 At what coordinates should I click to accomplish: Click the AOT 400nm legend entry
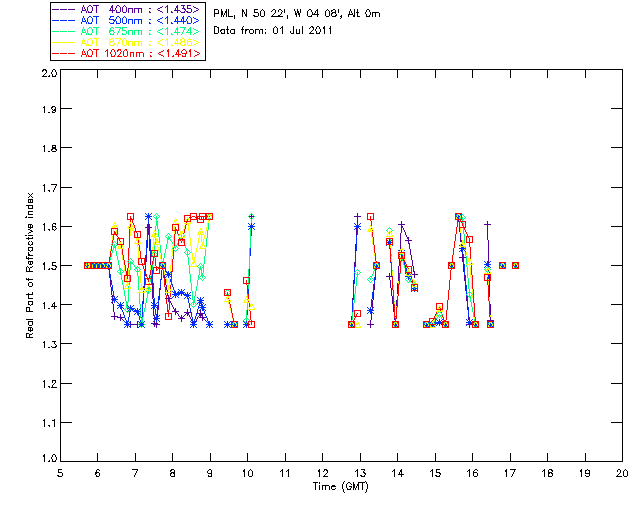tap(127, 9)
